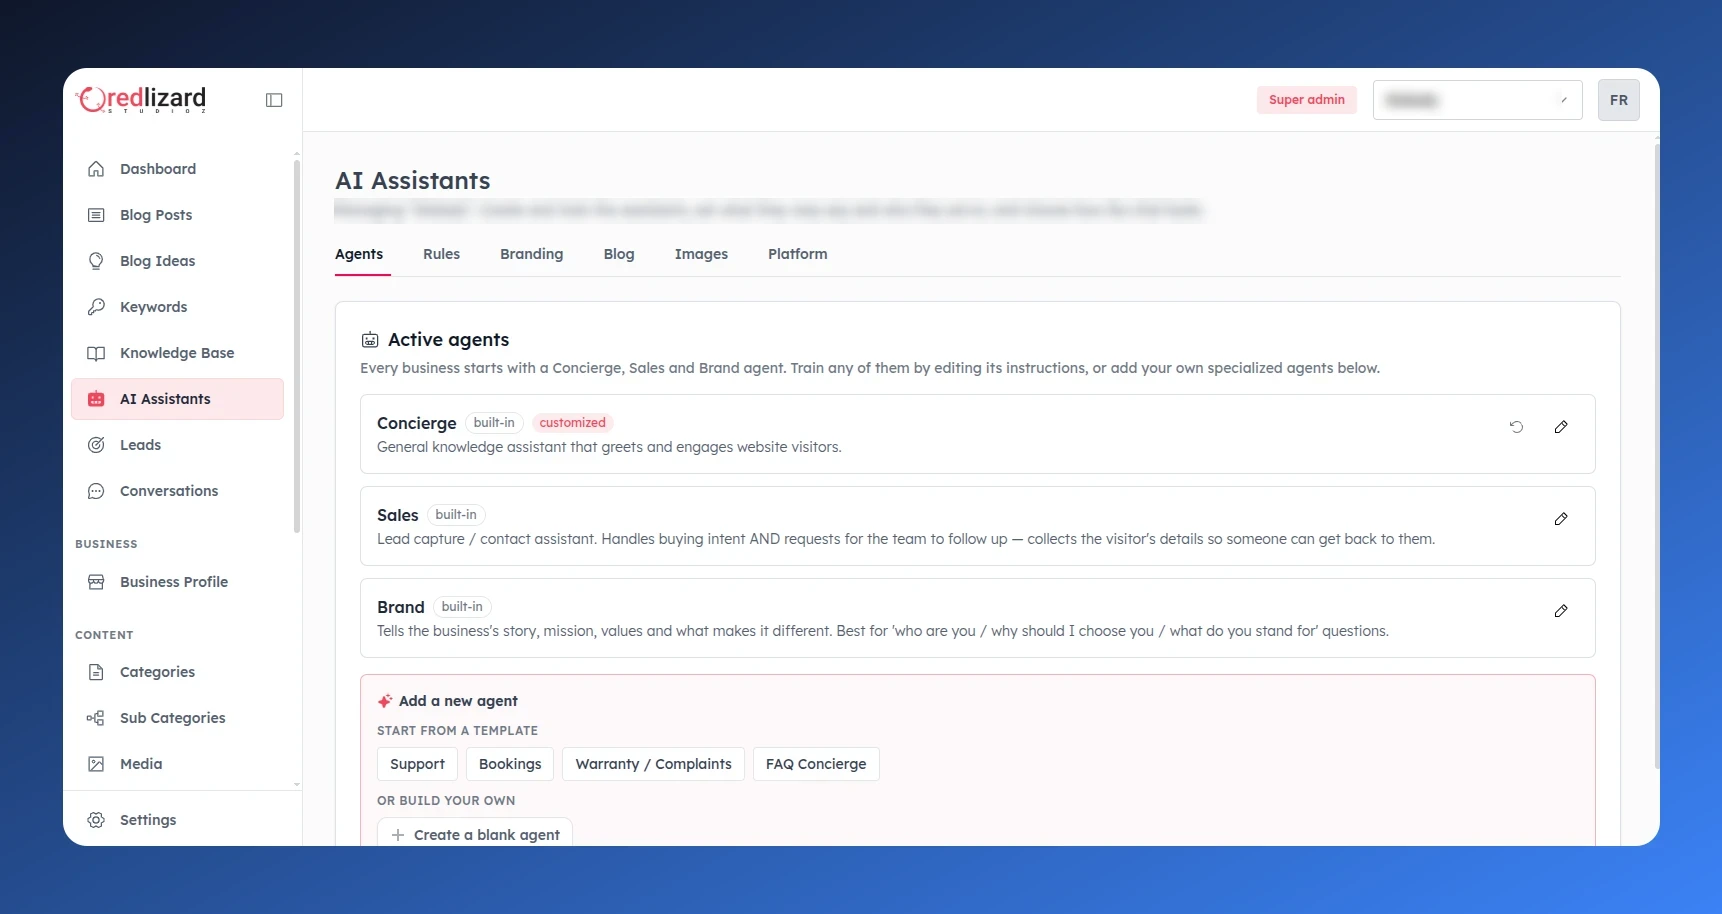
Task: Select AI Assistants sidebar item
Action: click(x=178, y=399)
